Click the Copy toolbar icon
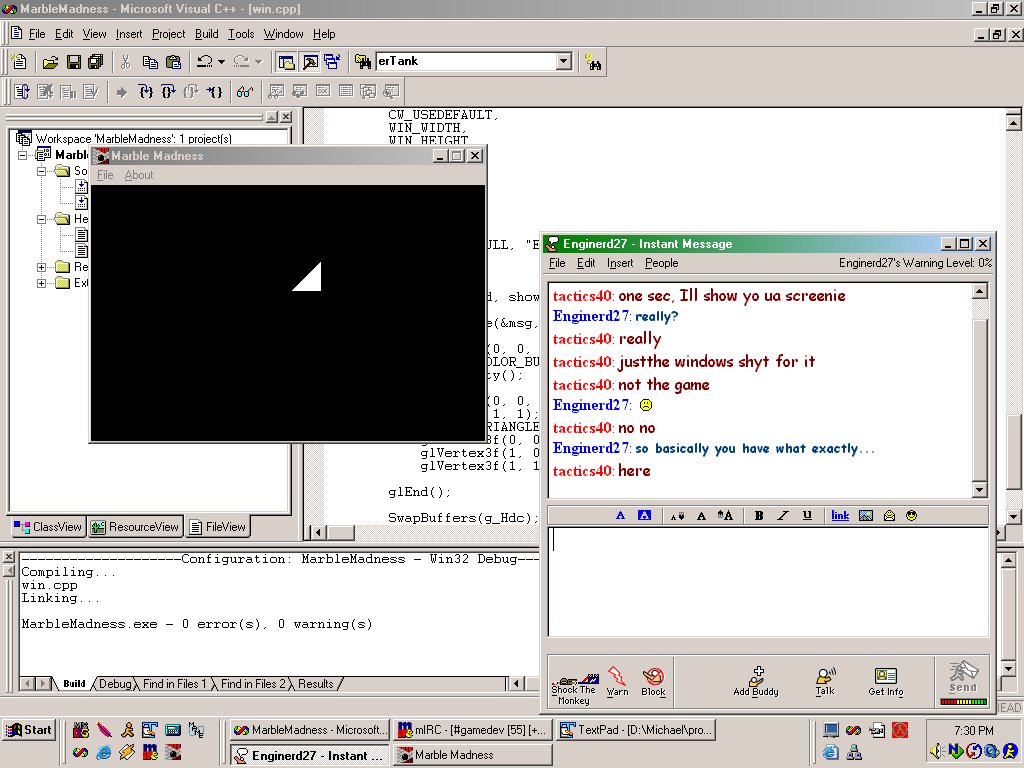 click(150, 62)
